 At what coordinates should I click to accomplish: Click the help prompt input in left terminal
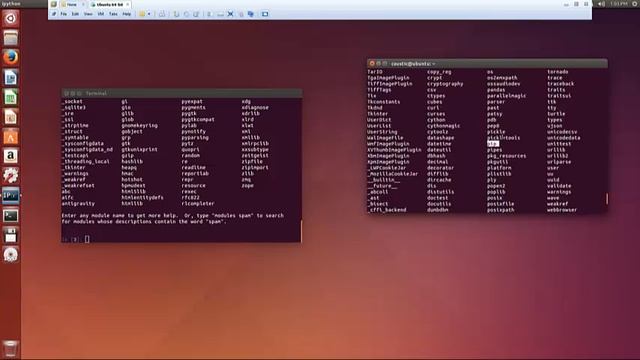click(87, 239)
